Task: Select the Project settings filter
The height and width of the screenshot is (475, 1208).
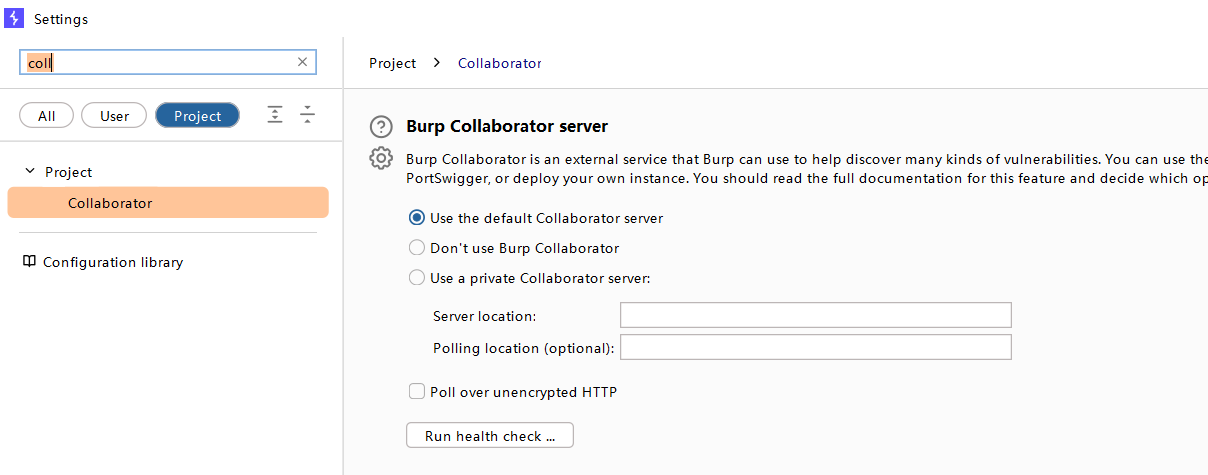Action: click(x=198, y=116)
